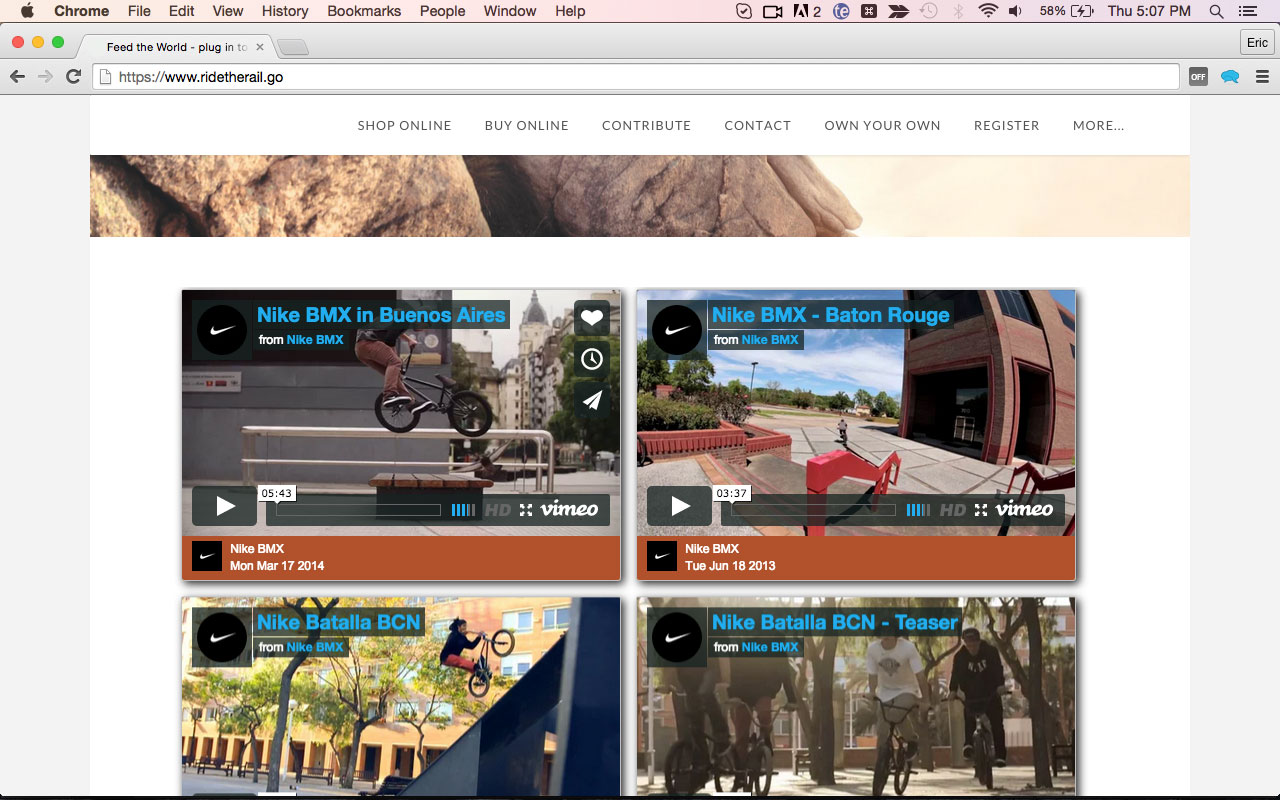Click Nike swoosh avatar on Batalla BCN Teaser

[x=676, y=636]
